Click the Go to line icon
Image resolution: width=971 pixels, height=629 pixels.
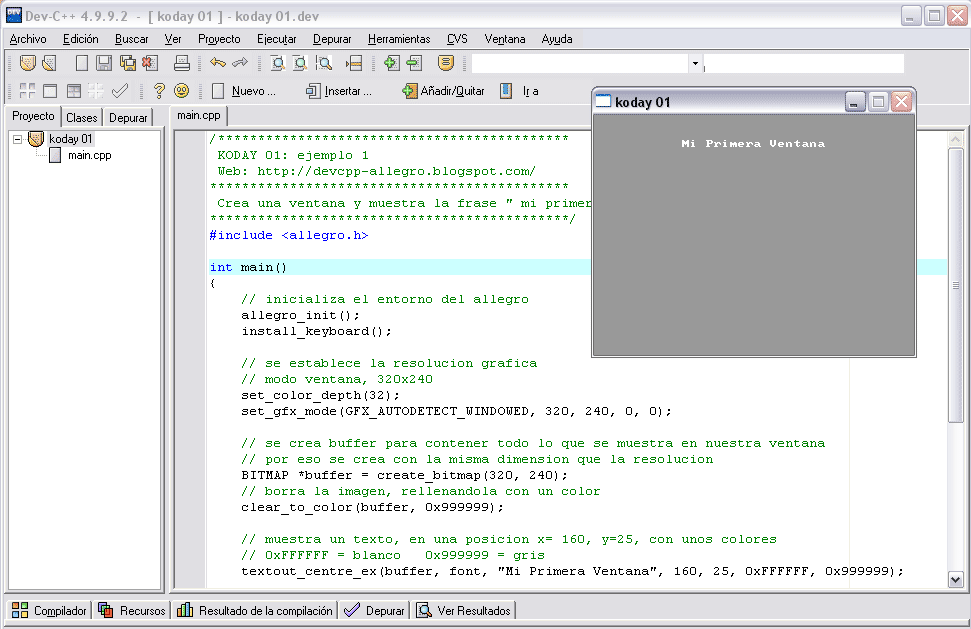pyautogui.click(x=354, y=63)
